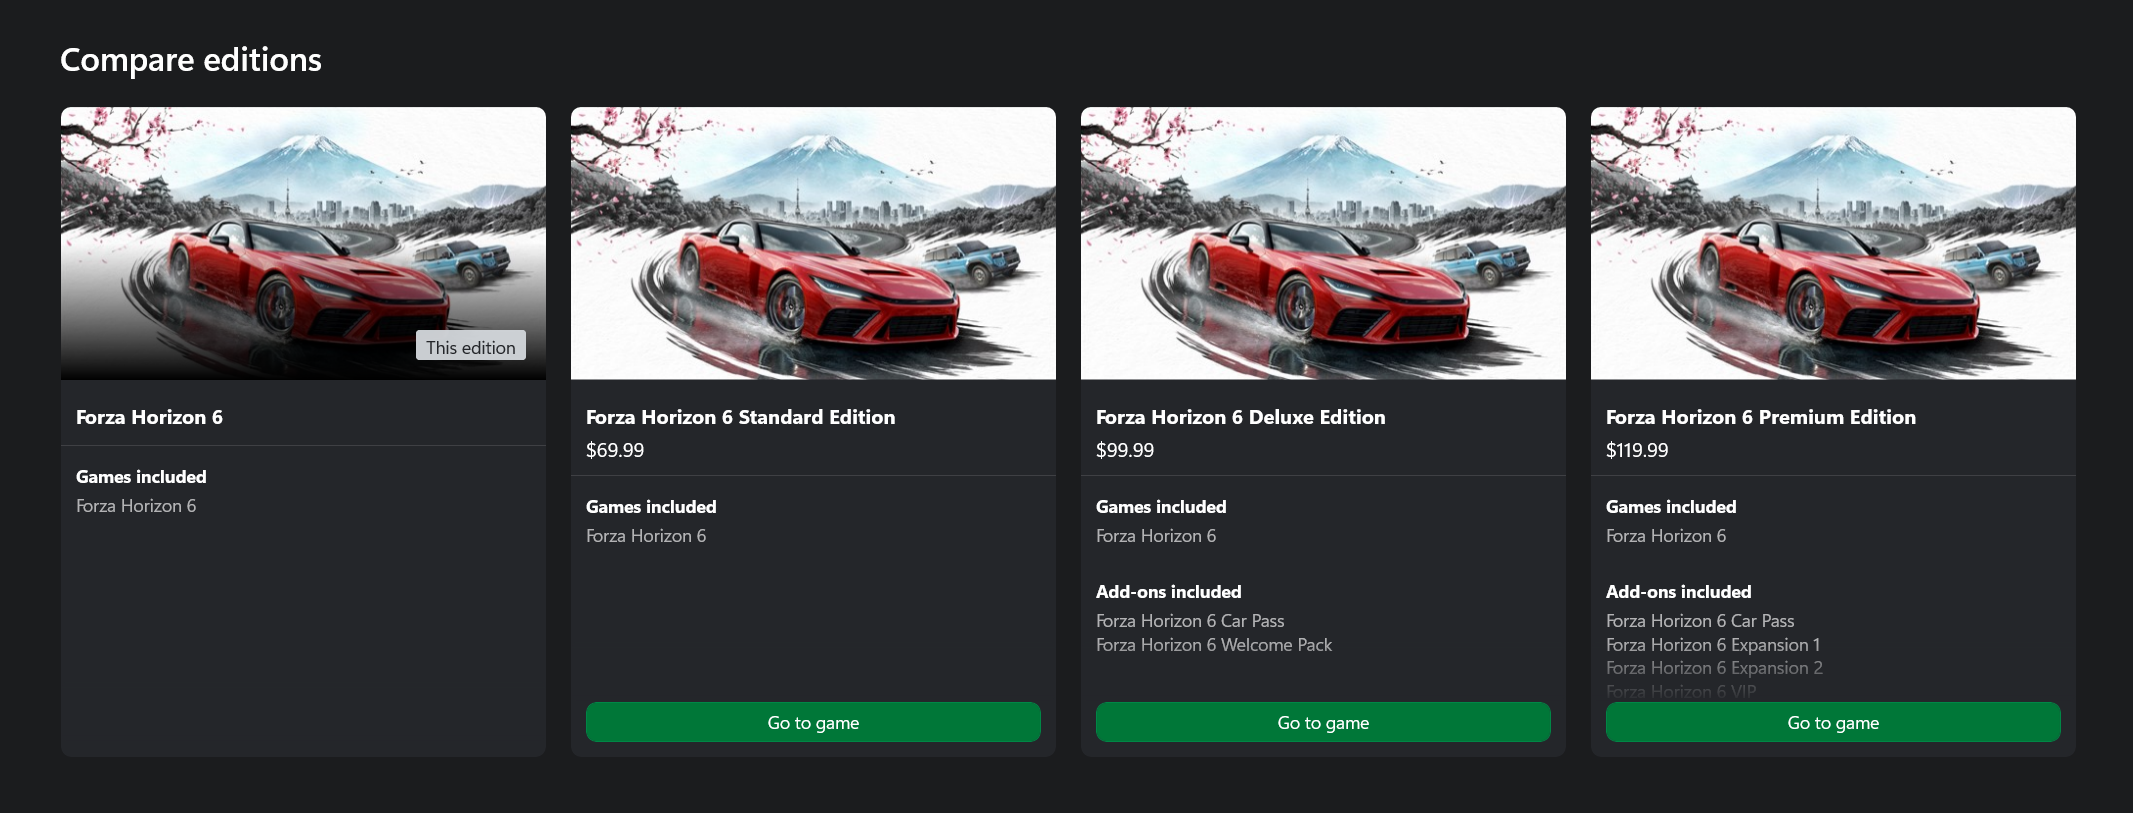Click Go to game under Standard Edition
The width and height of the screenshot is (2133, 813).
point(813,722)
